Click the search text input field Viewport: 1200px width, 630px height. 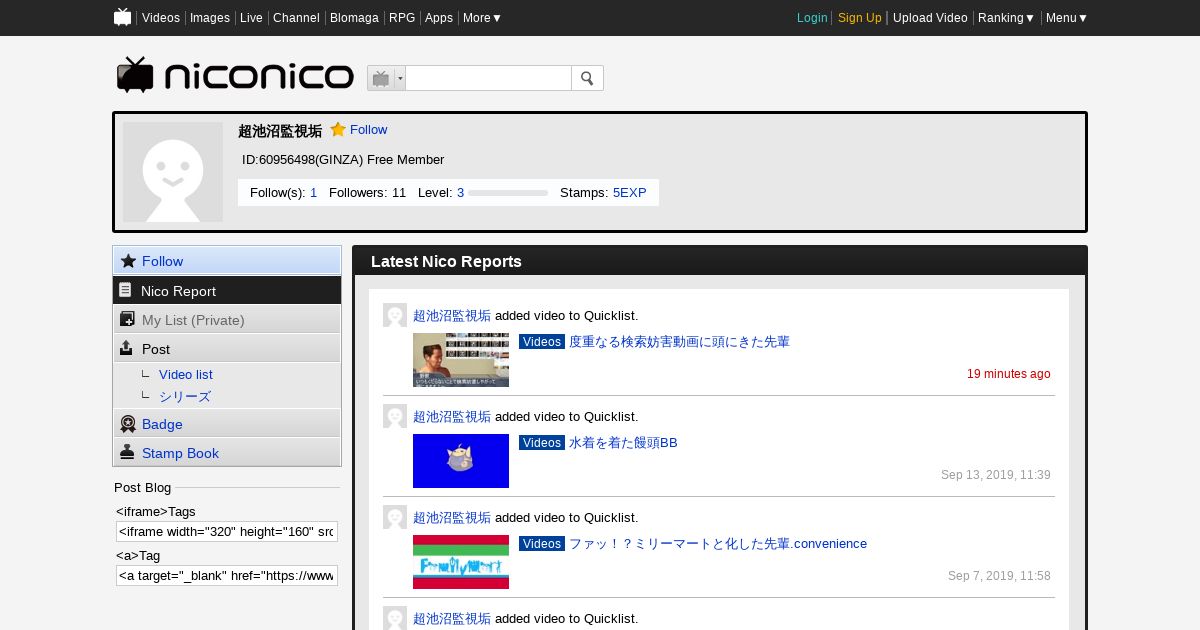pos(488,78)
